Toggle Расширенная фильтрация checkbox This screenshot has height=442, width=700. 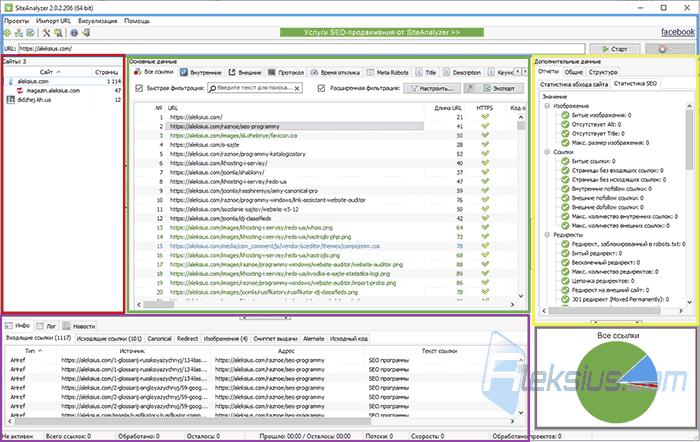point(321,88)
